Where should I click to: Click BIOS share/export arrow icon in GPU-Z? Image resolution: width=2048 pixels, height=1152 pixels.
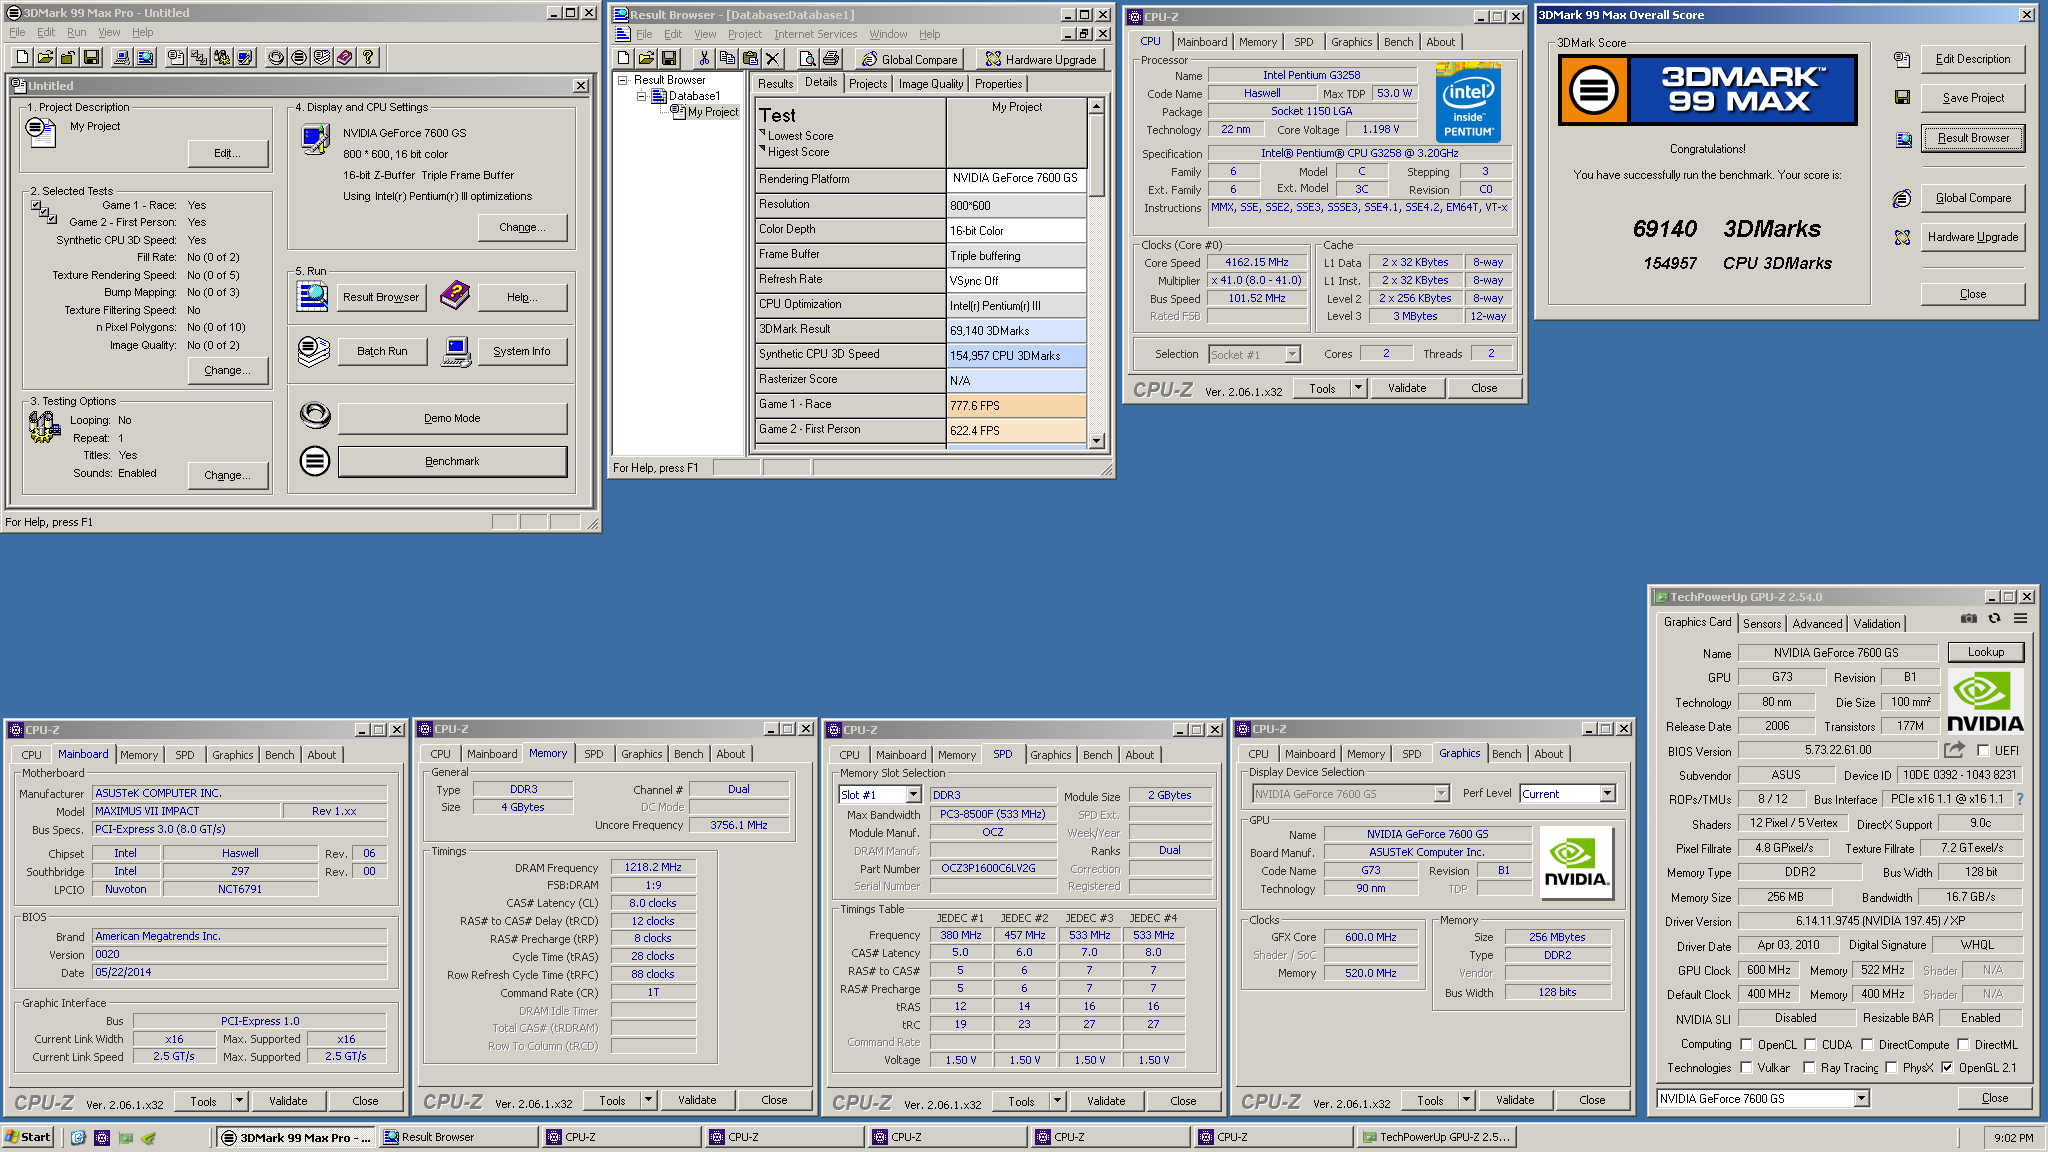click(1954, 750)
